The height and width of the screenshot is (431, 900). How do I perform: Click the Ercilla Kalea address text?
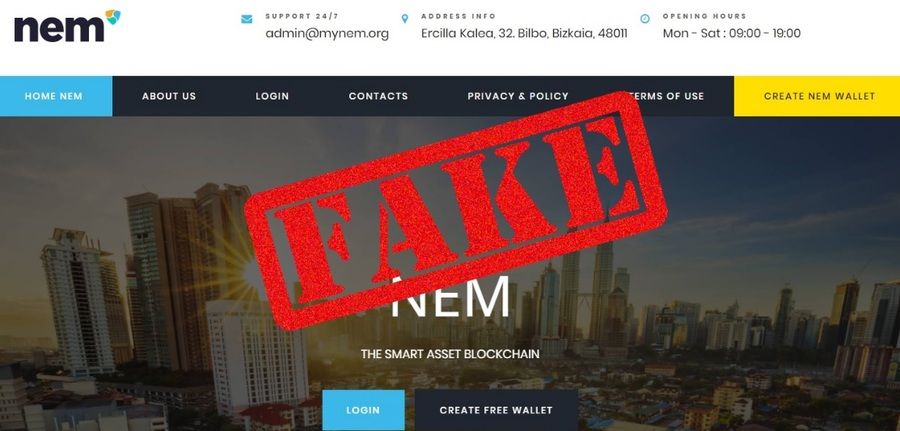(524, 33)
